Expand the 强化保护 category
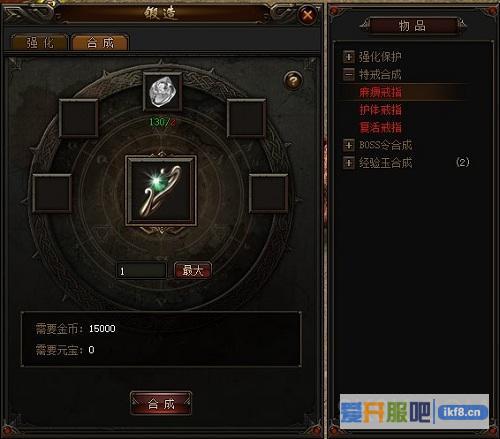Viewport: 500px width, 439px height. tap(349, 57)
